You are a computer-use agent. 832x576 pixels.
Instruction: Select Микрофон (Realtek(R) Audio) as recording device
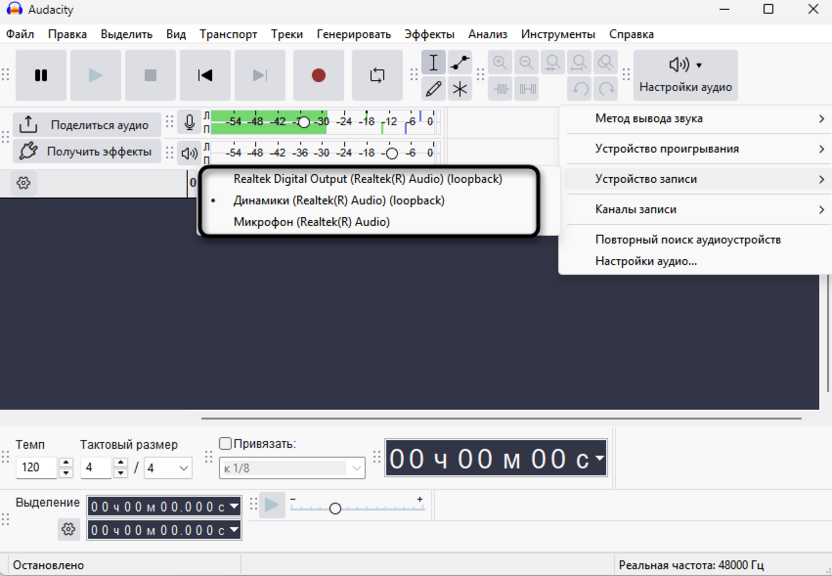click(315, 221)
